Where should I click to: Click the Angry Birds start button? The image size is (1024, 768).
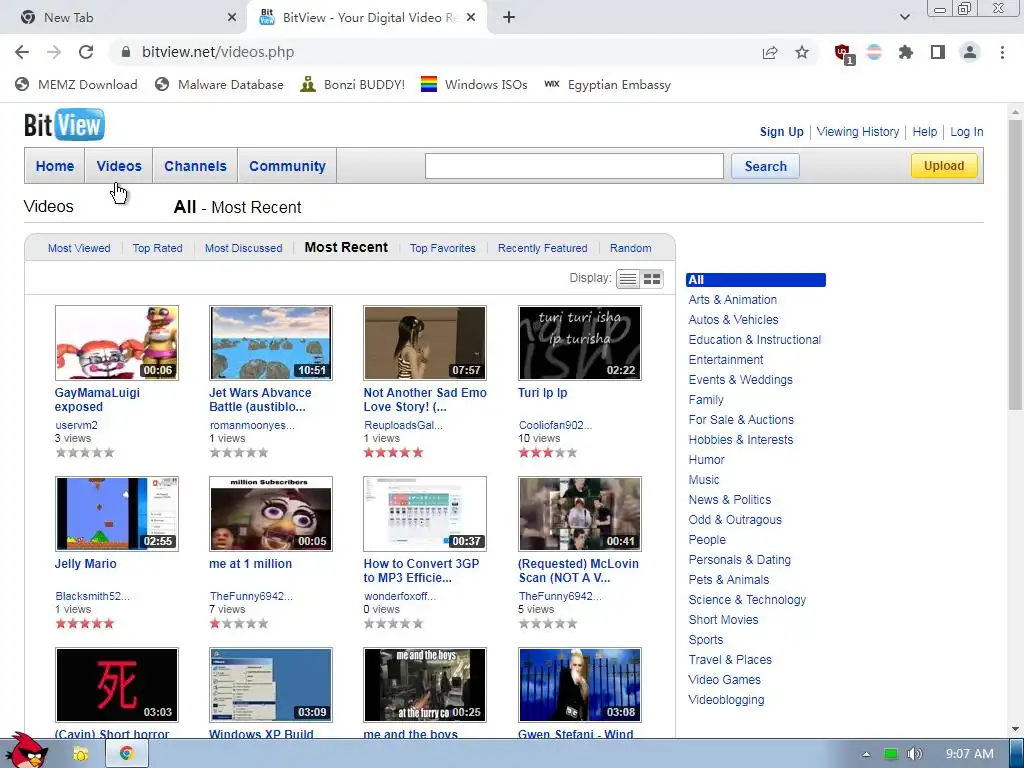click(x=29, y=751)
